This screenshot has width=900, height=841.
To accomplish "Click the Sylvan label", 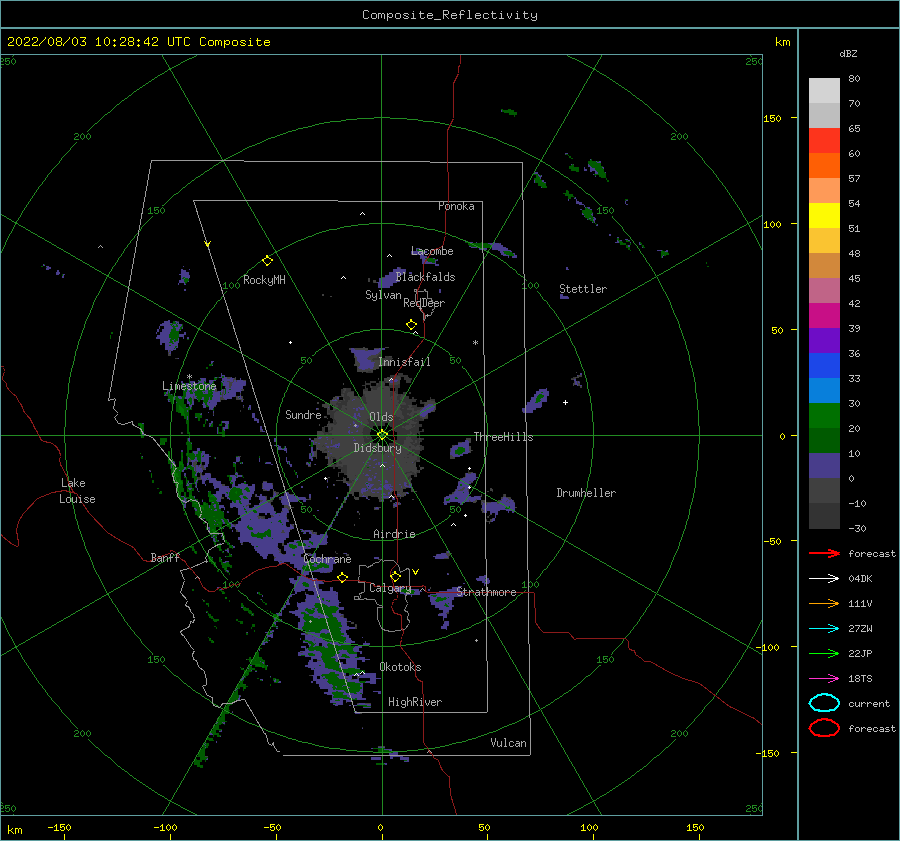I will [383, 296].
